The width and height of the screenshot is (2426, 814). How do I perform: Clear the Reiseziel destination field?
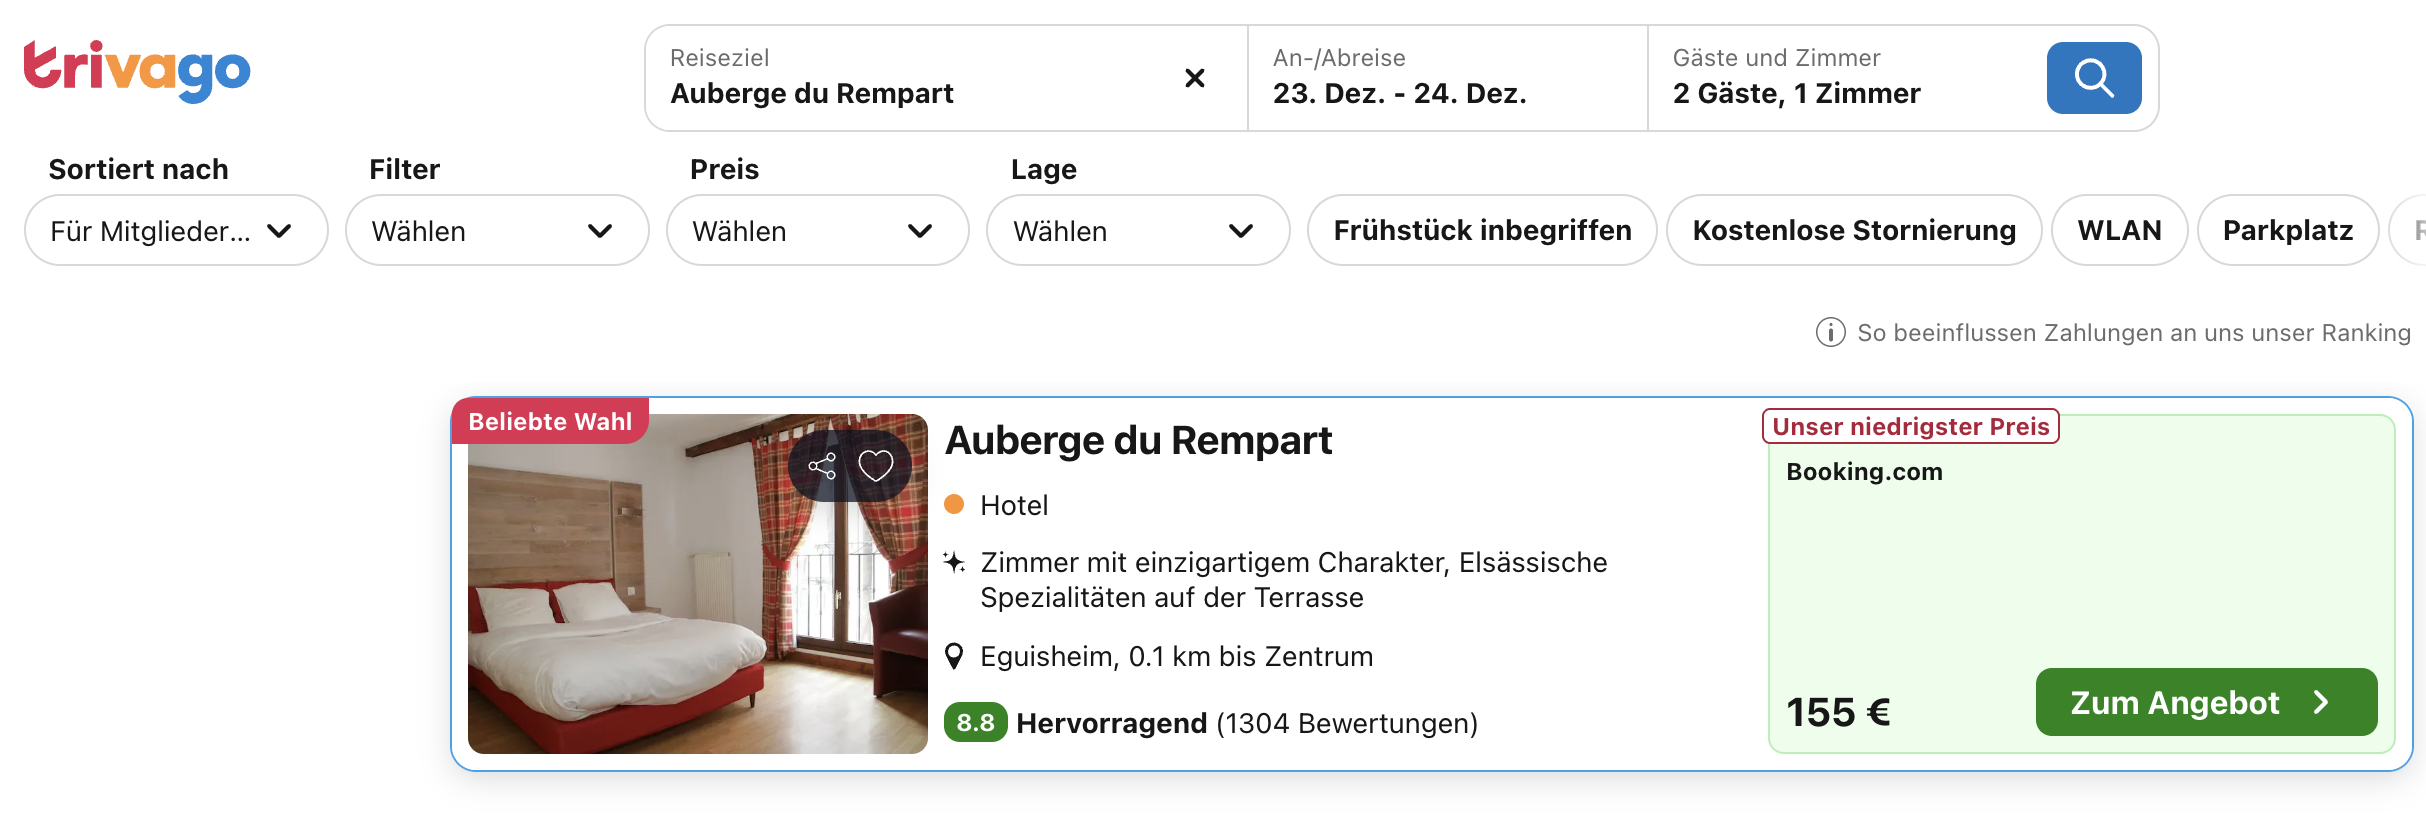coord(1194,78)
